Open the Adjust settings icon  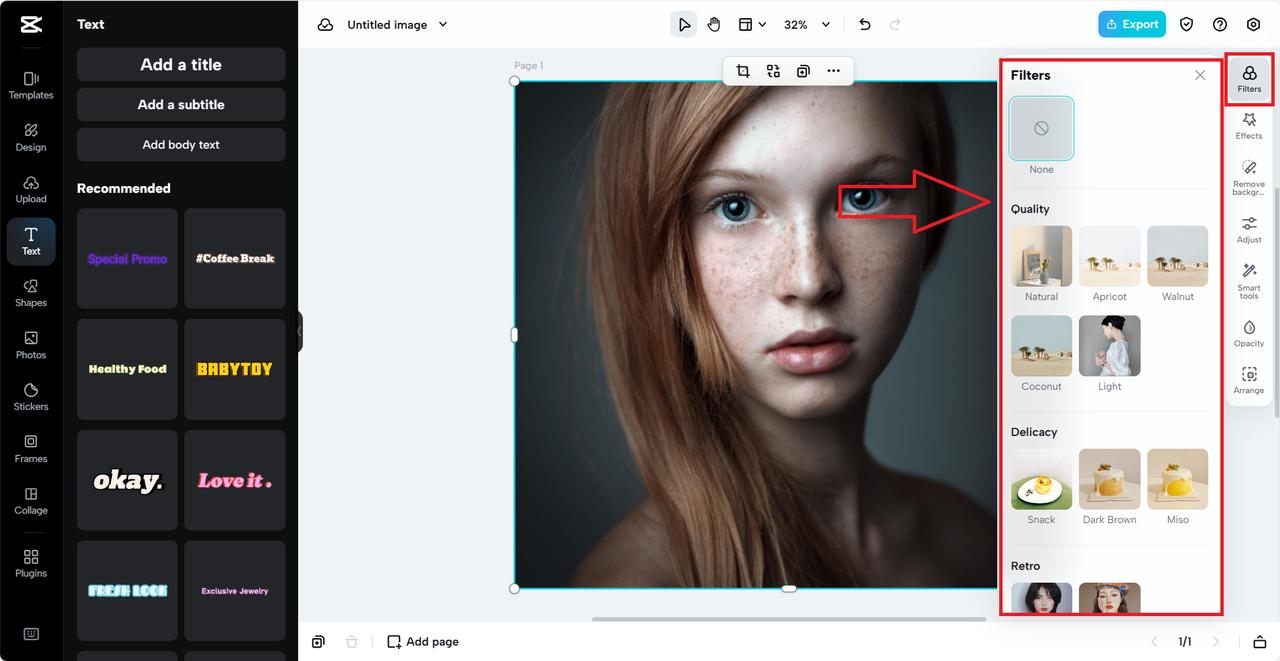pyautogui.click(x=1249, y=230)
